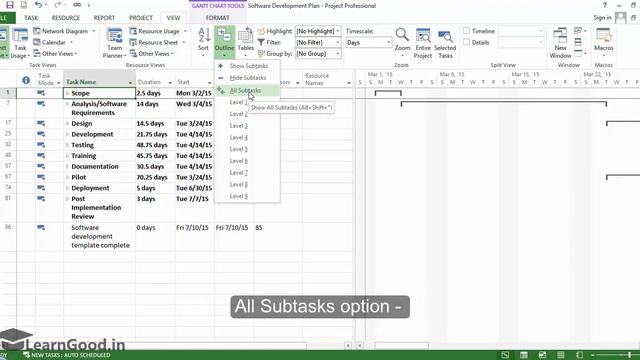
Task: Open Task Name column filter arrow
Action: point(130,82)
